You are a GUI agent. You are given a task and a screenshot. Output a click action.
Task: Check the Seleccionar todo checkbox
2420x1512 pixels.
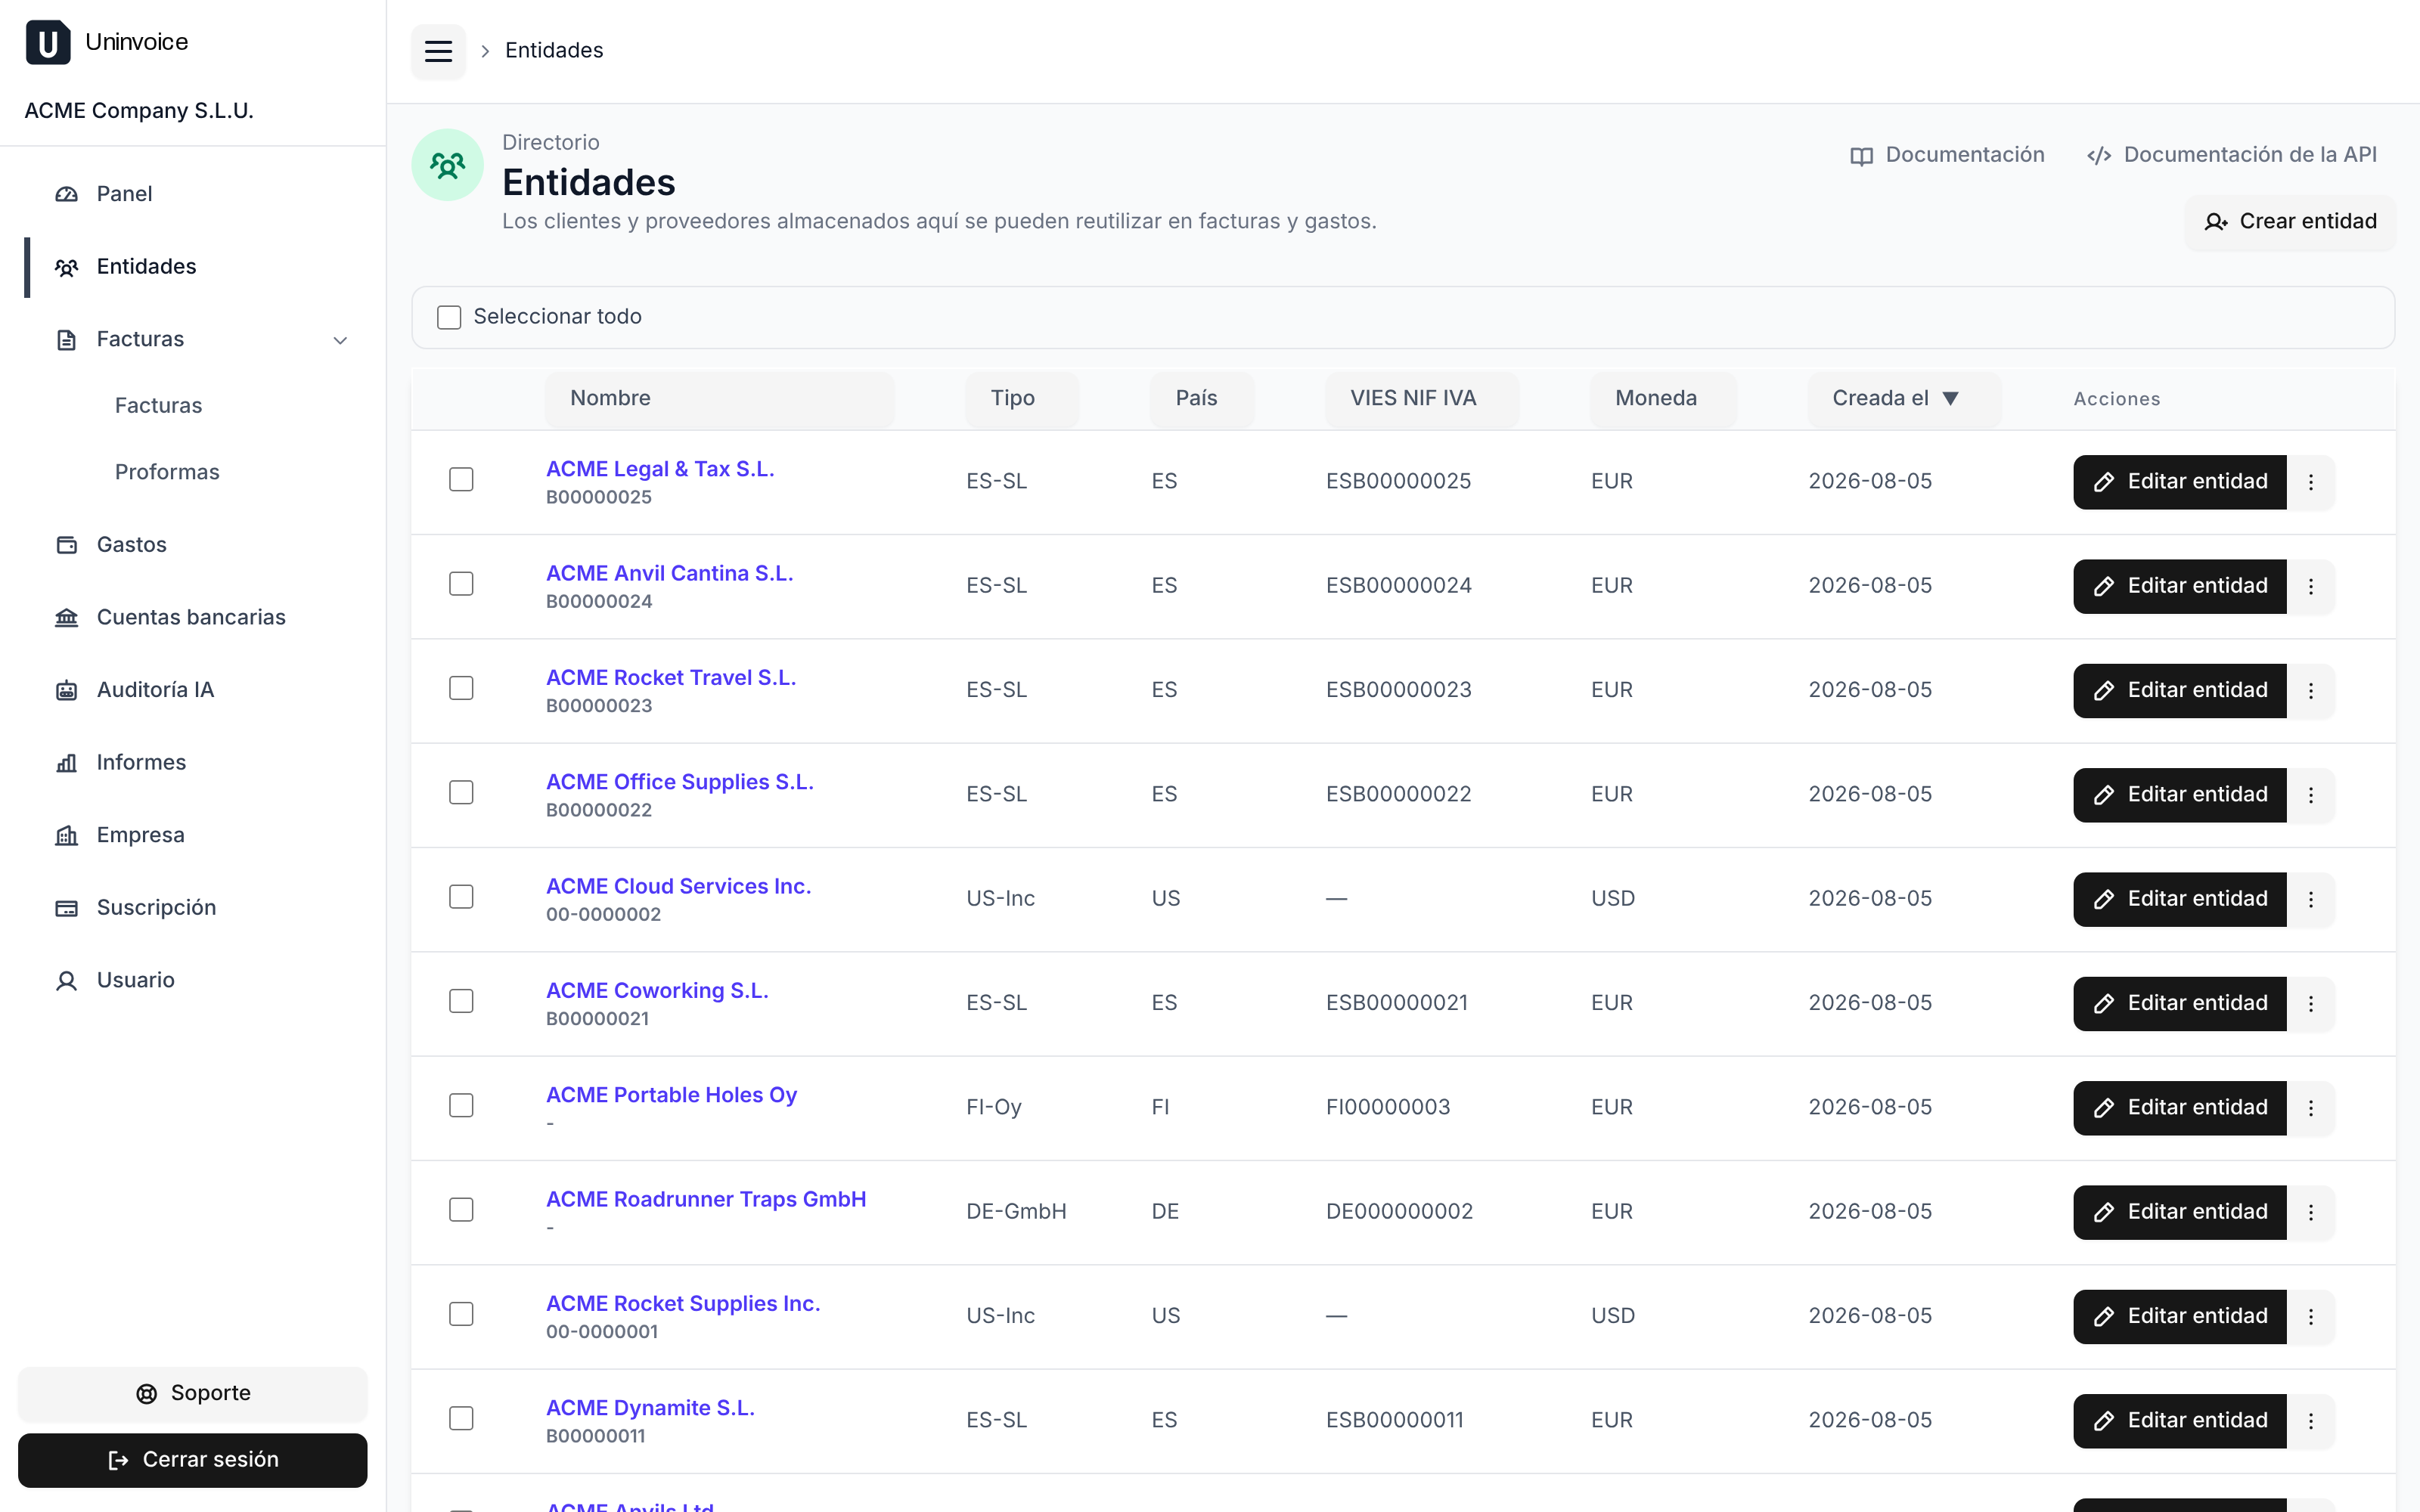pos(449,317)
